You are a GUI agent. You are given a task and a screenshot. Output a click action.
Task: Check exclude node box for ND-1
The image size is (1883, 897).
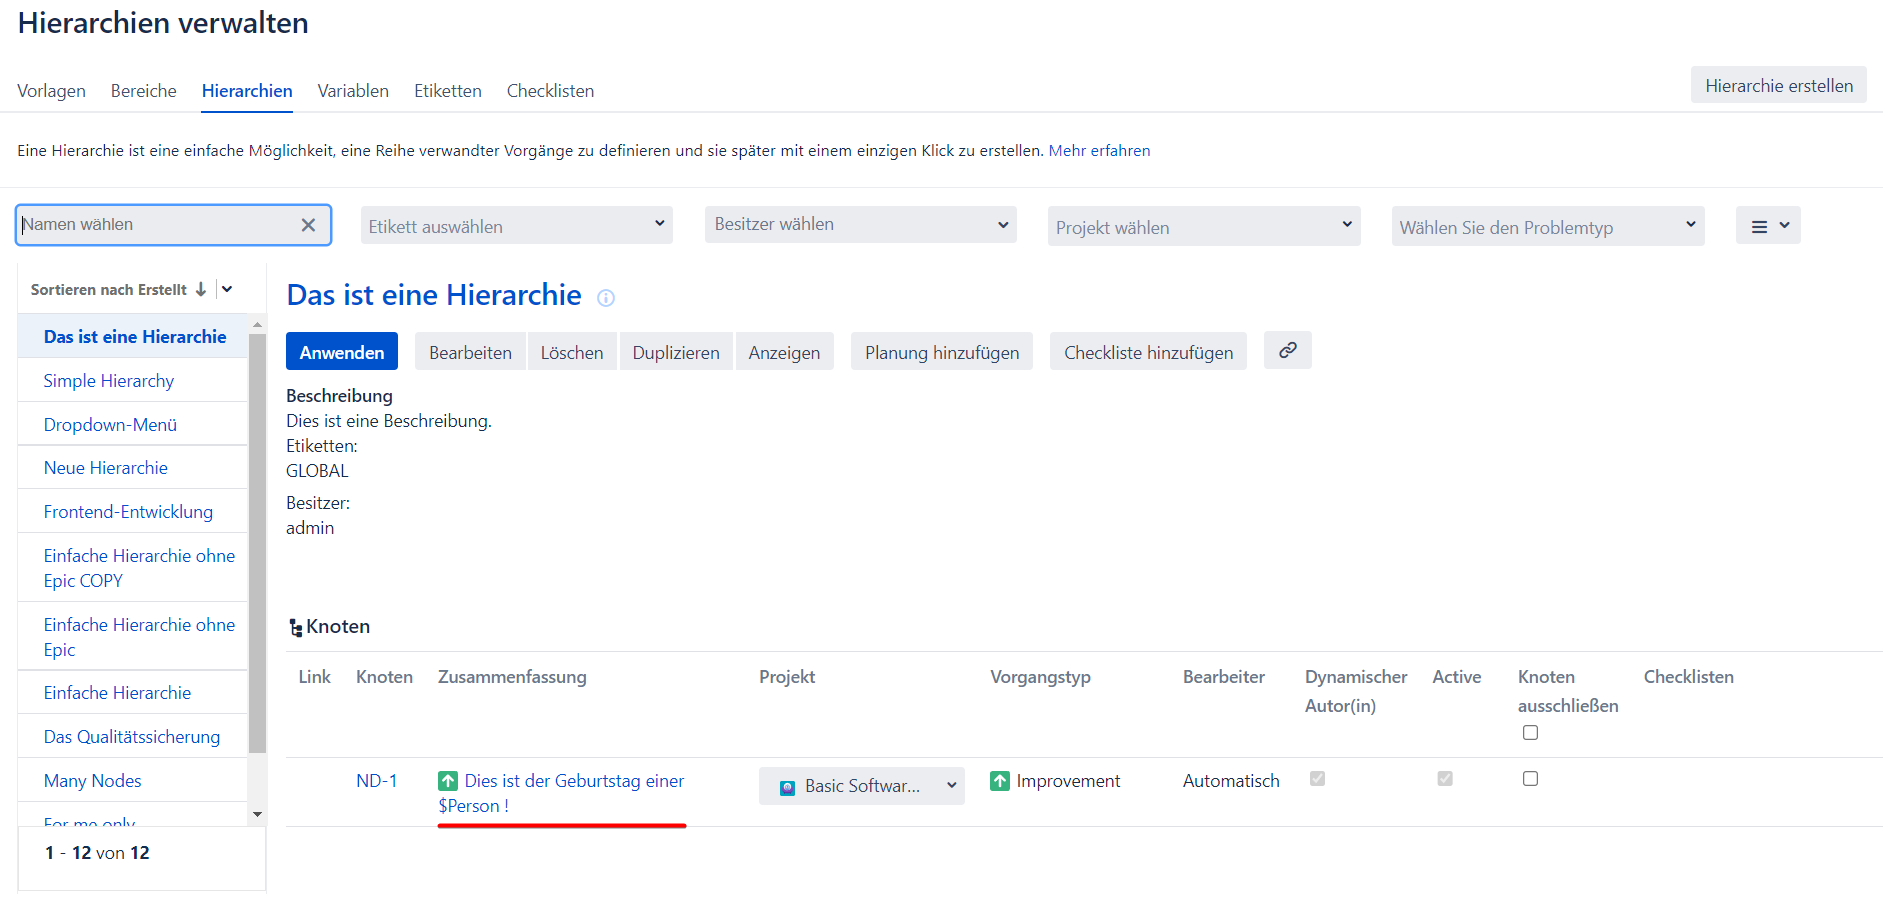pos(1530,779)
